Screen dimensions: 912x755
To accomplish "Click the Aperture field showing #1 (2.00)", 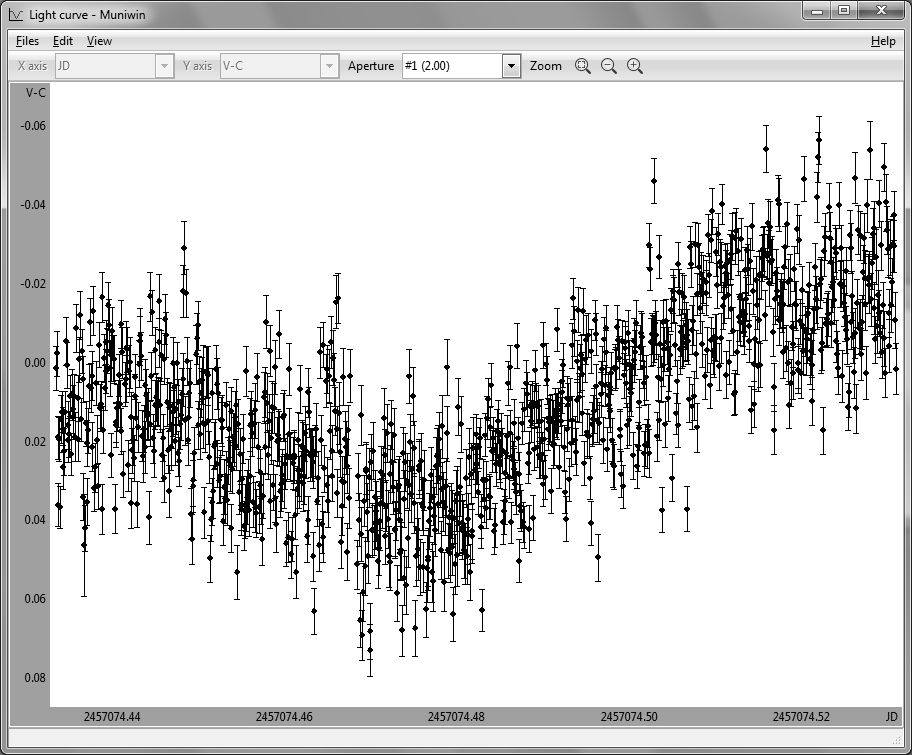I will coord(451,66).
